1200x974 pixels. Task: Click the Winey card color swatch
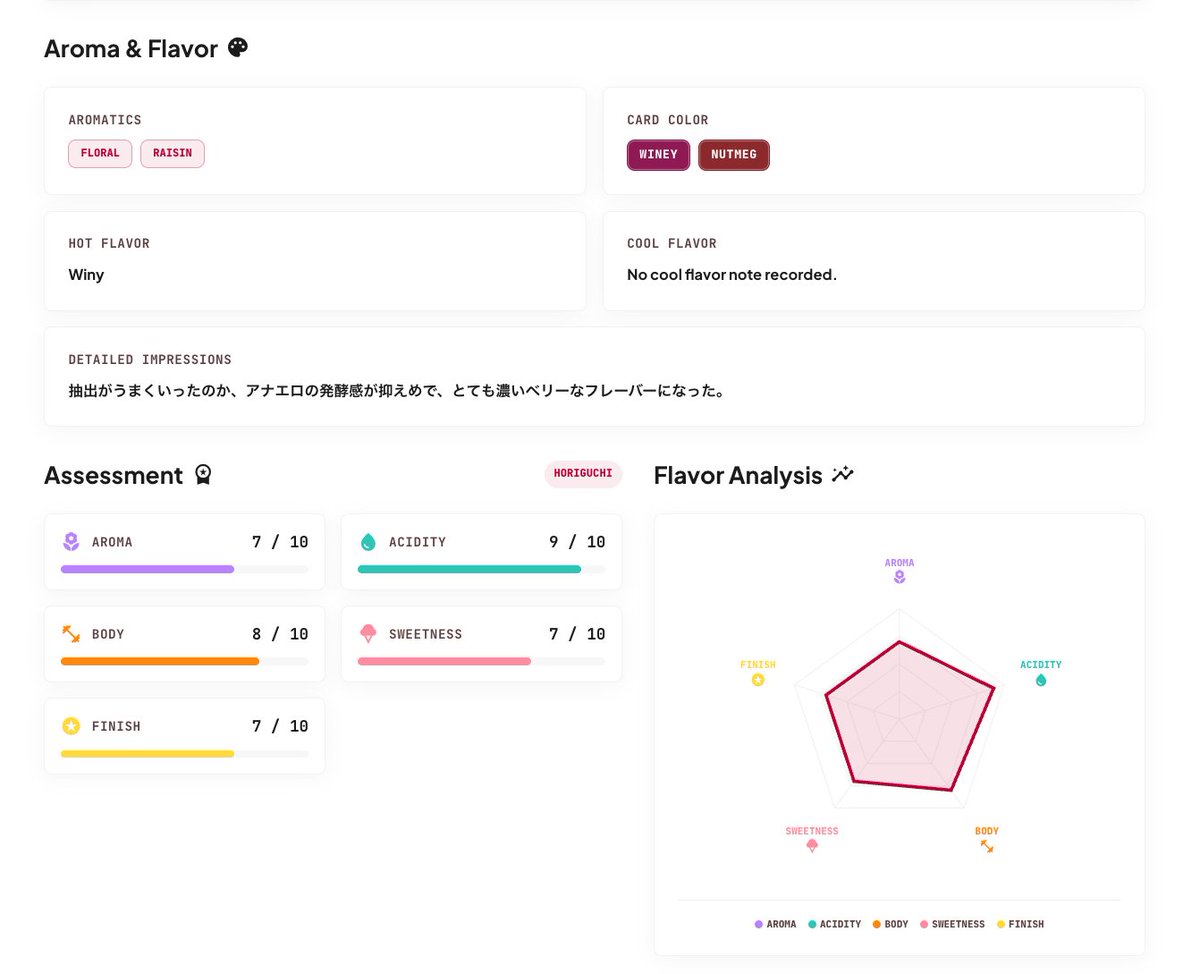pyautogui.click(x=658, y=155)
